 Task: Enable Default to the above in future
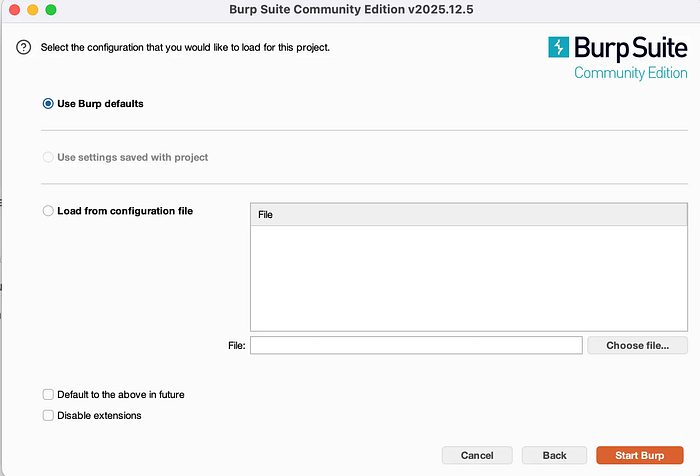[48, 394]
